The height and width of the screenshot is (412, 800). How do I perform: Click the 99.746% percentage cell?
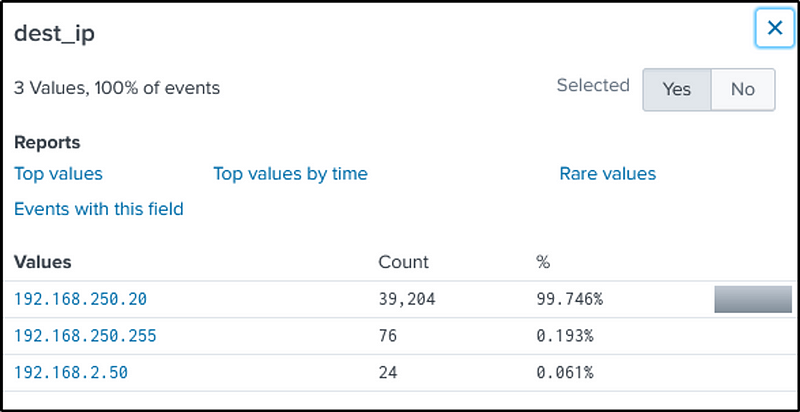[569, 299]
